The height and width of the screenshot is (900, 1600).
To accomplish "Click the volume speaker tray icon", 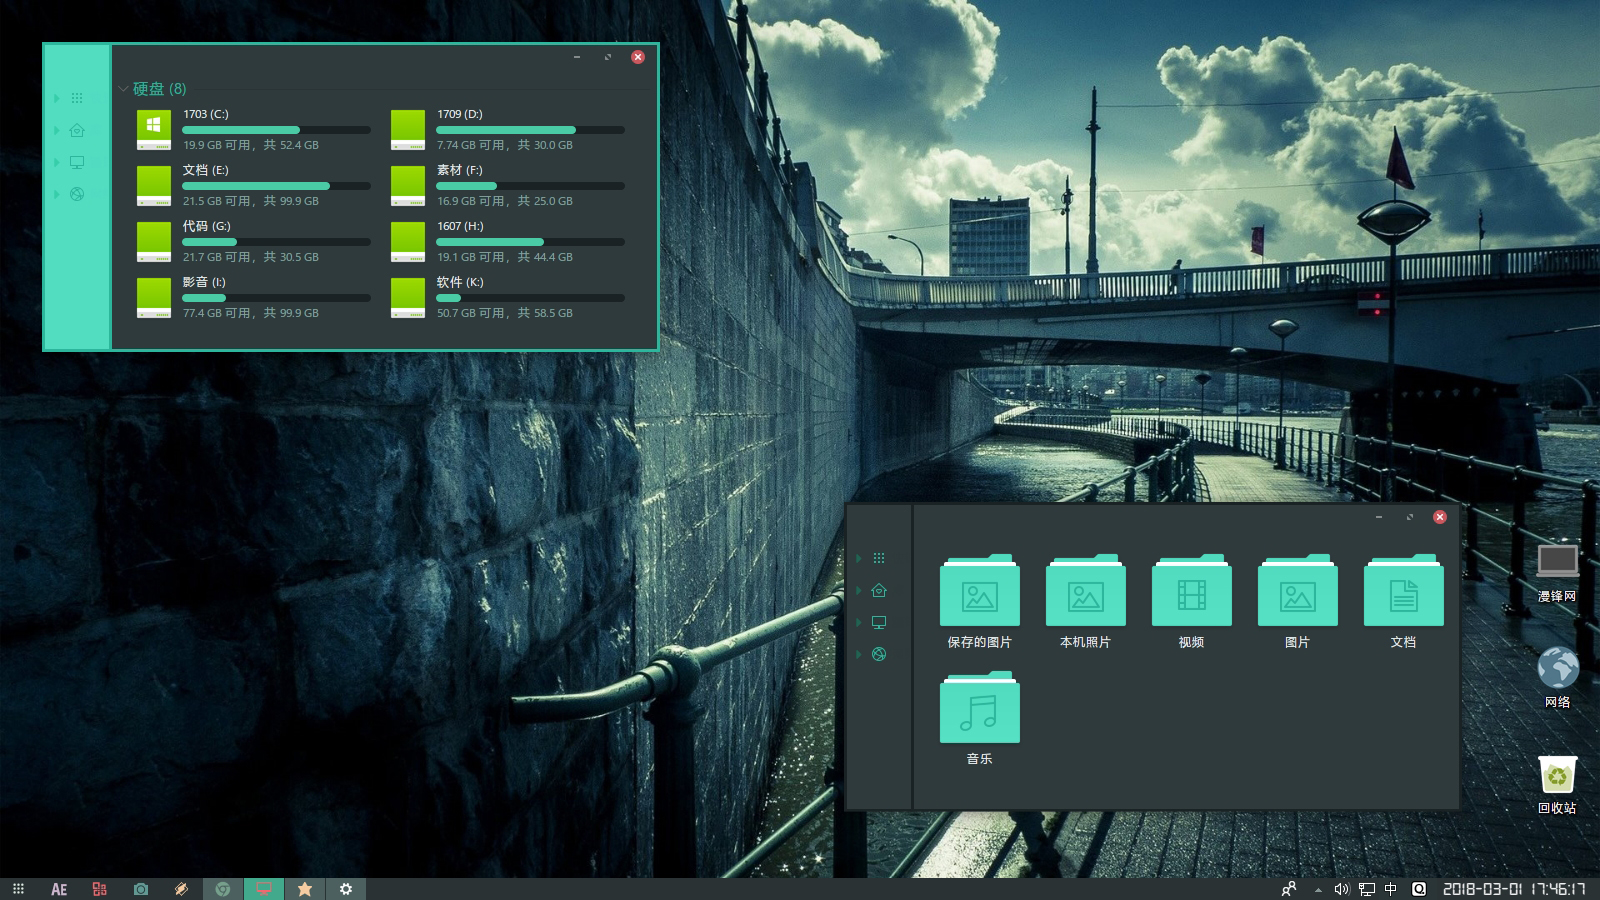I will coord(1341,889).
